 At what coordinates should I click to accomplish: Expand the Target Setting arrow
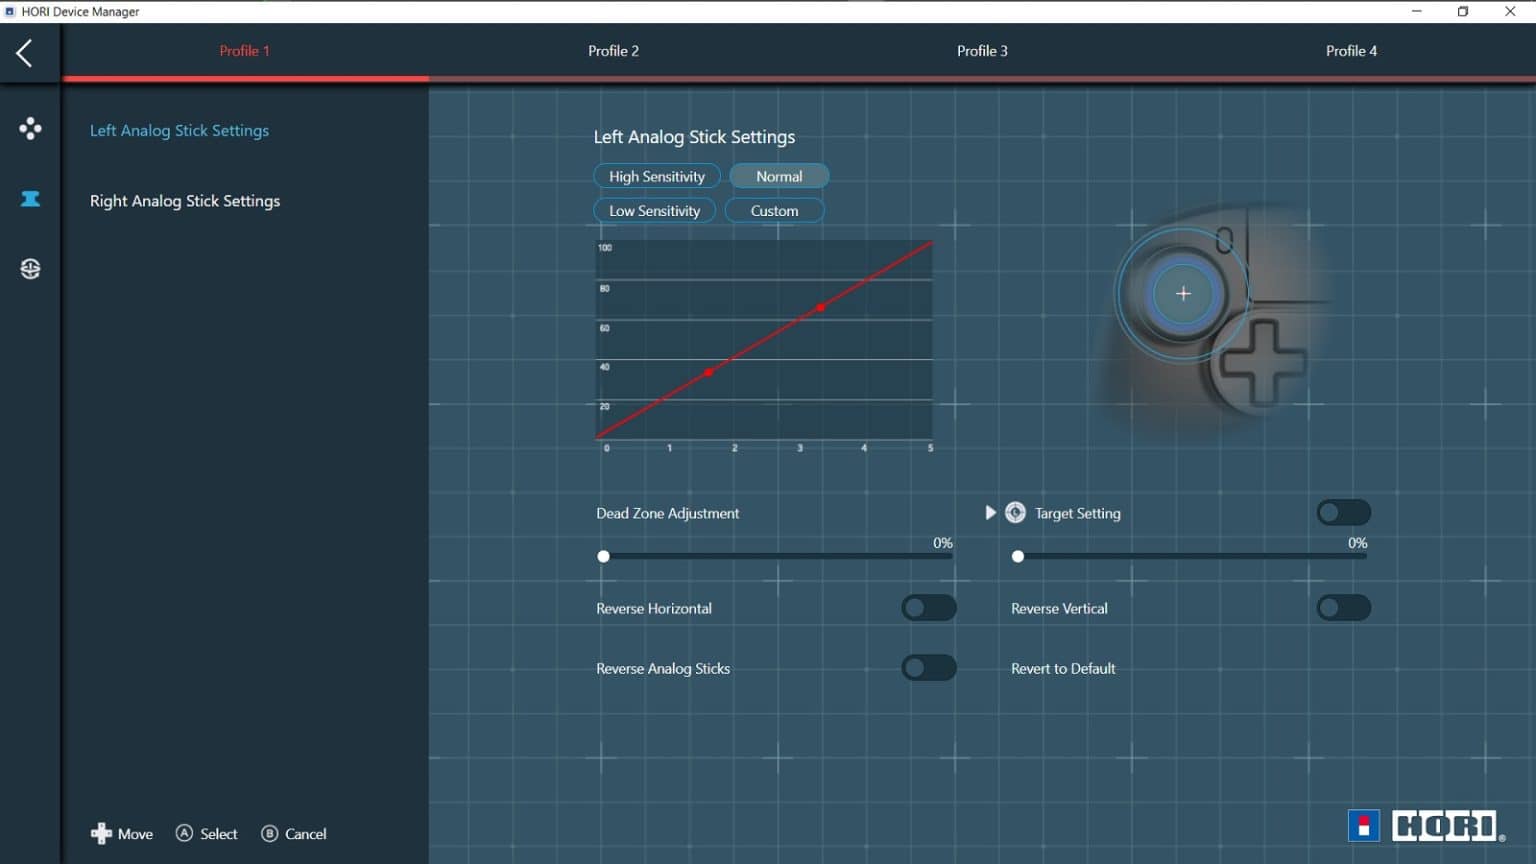[x=990, y=513]
